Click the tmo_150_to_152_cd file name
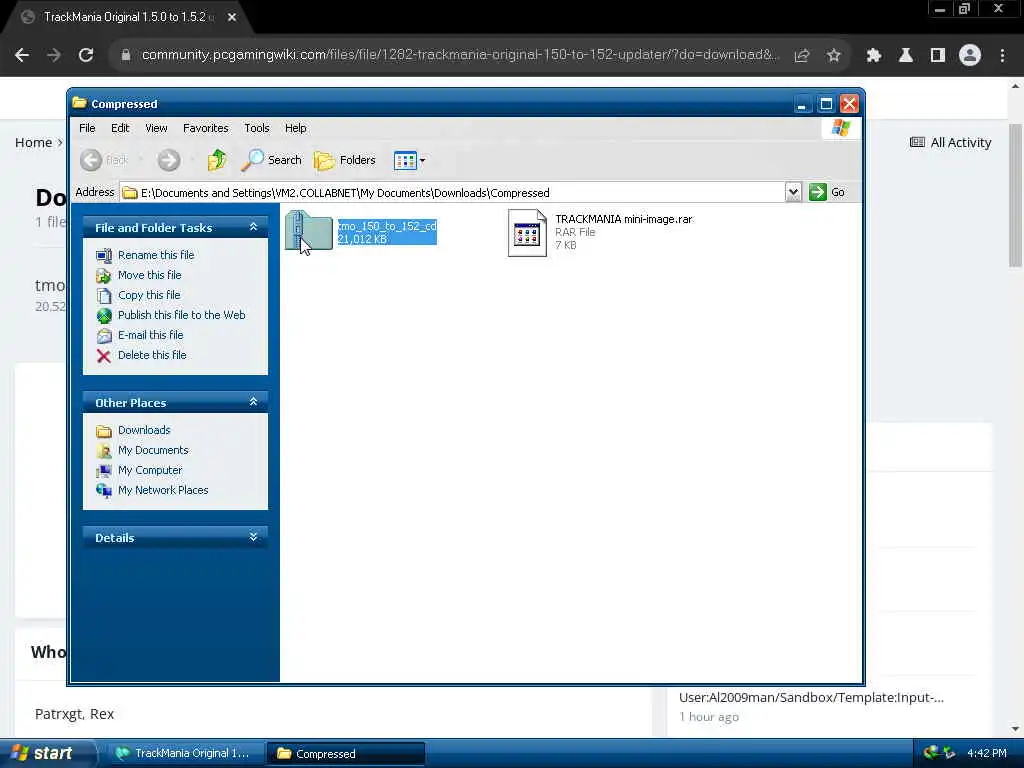Image resolution: width=1024 pixels, height=768 pixels. tap(387, 226)
